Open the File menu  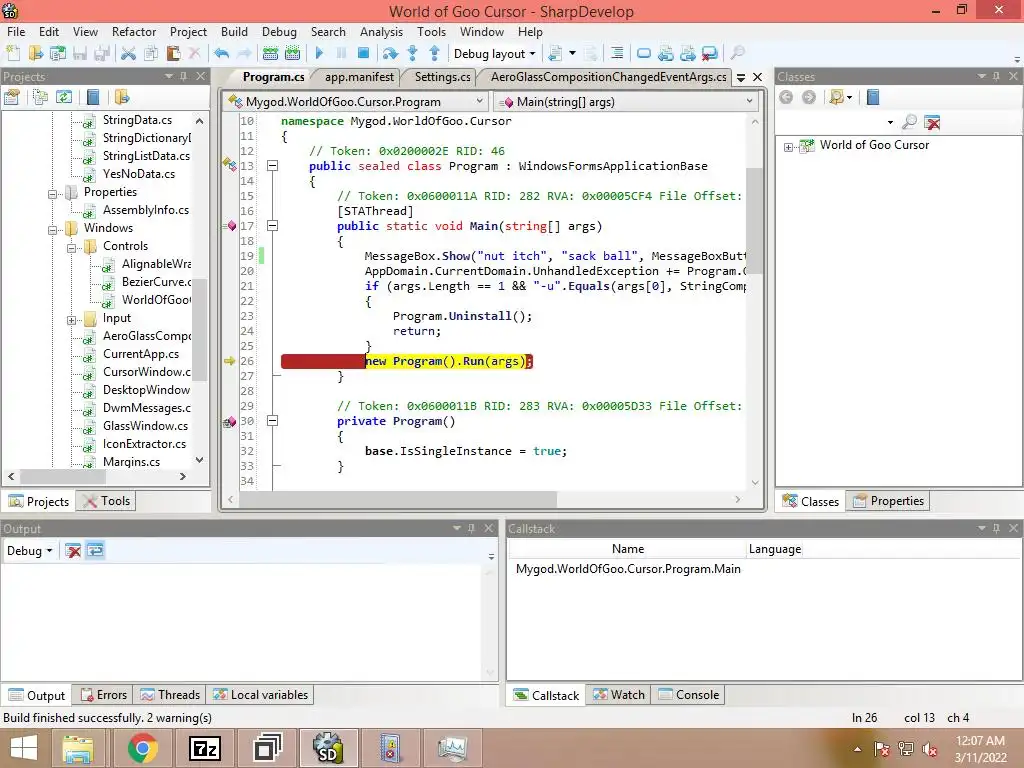coord(16,31)
